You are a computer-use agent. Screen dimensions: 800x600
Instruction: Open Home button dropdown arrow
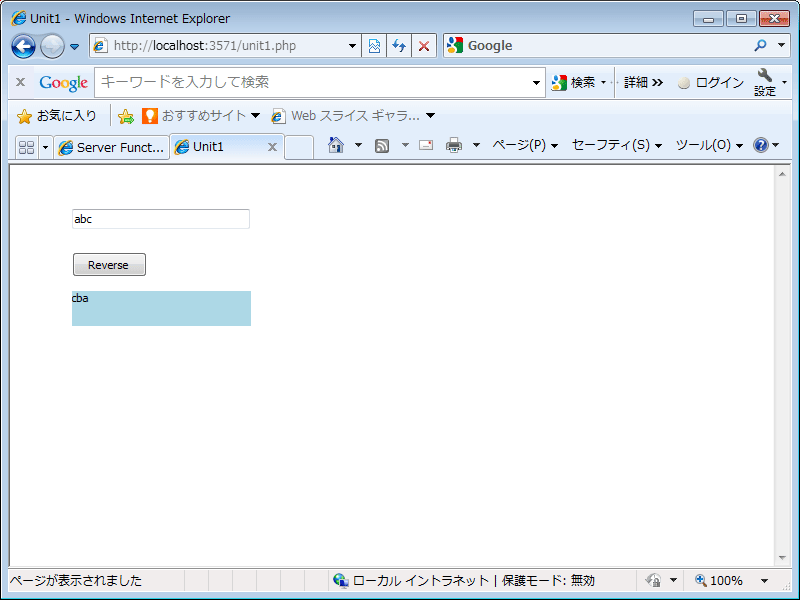(x=358, y=145)
